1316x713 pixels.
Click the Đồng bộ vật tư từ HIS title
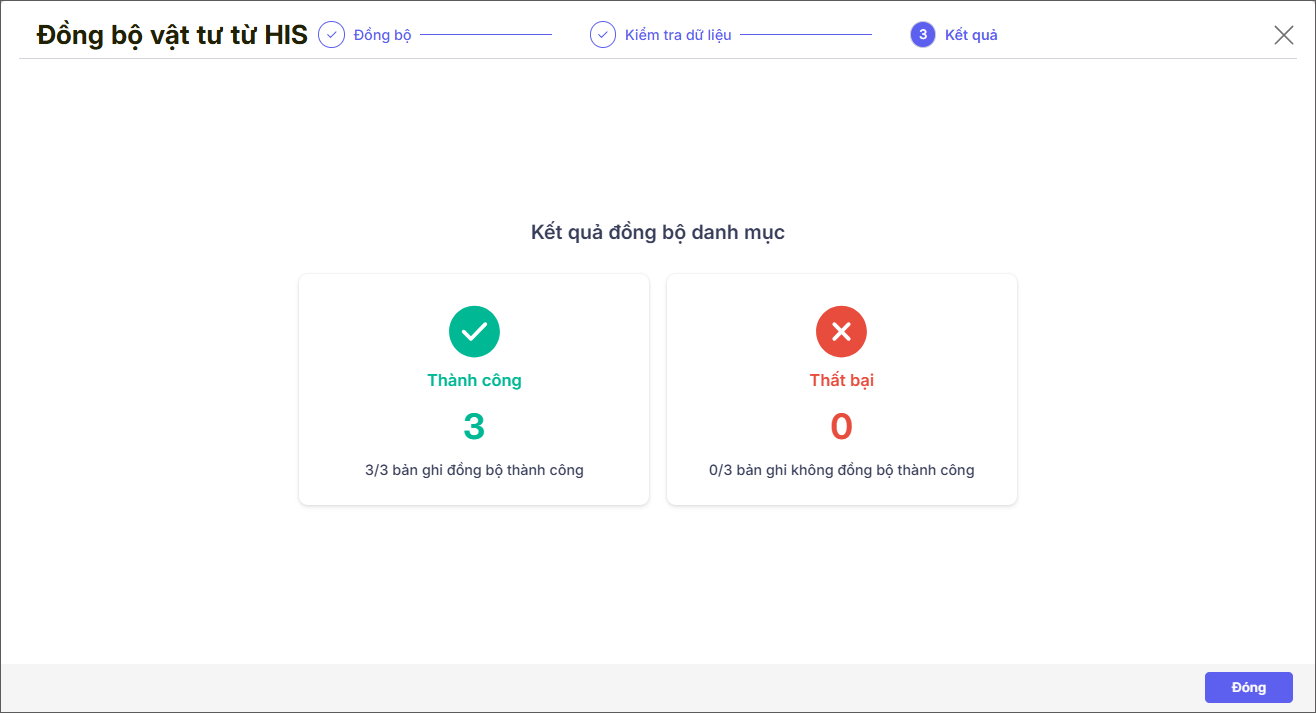pos(172,35)
